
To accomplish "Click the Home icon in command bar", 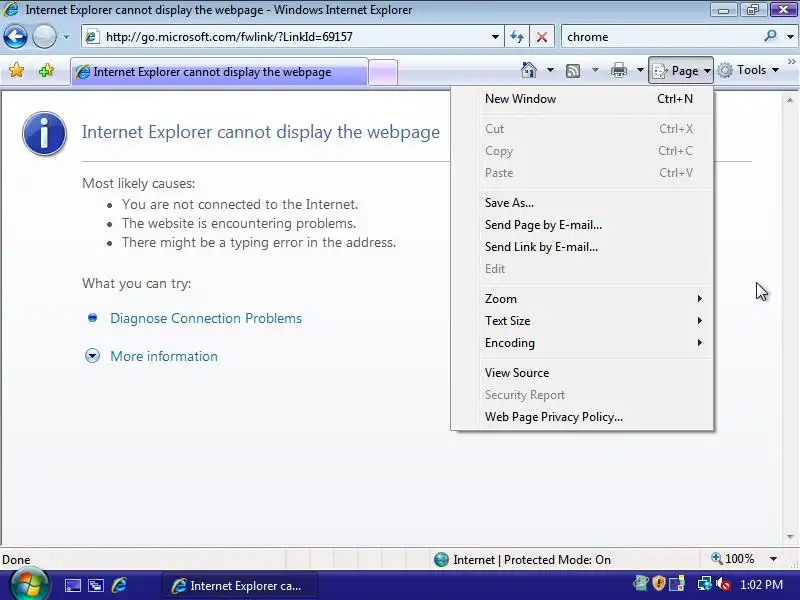I will click(529, 70).
